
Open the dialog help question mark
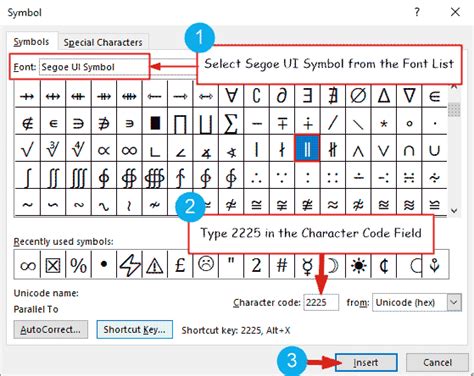click(417, 12)
